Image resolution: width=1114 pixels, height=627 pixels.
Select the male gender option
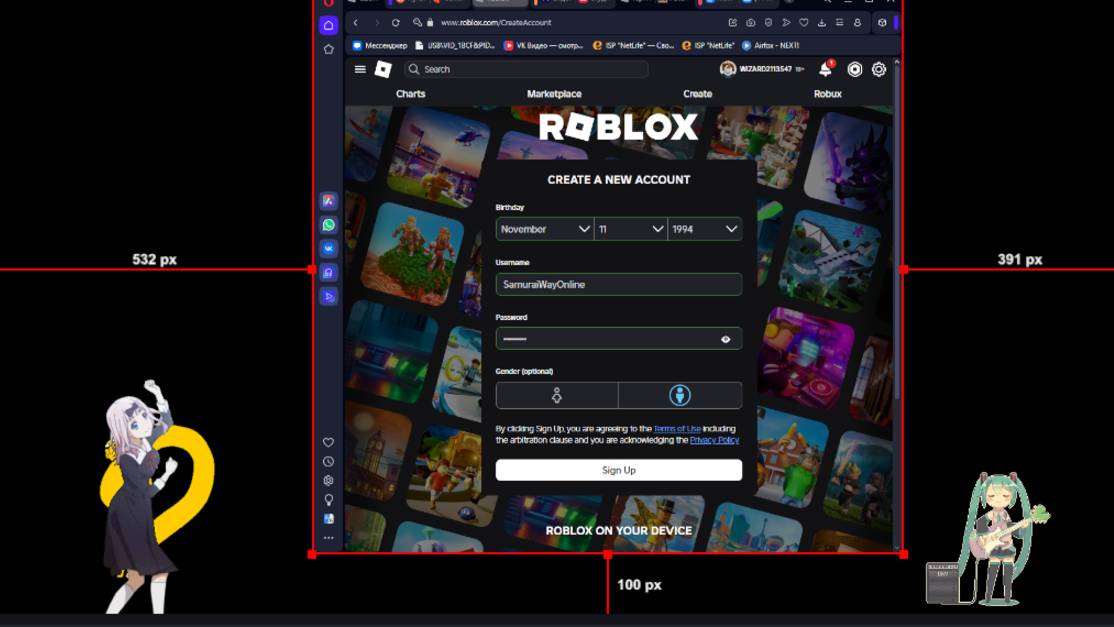point(680,396)
